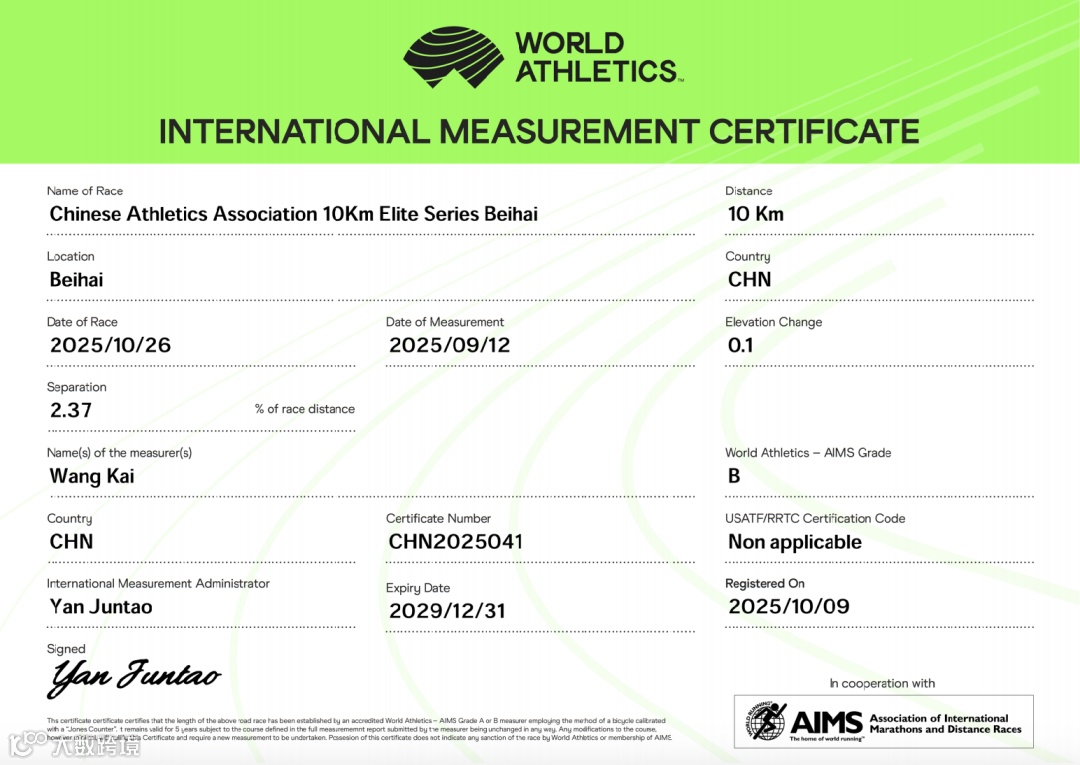Click the Distance value '10 Km'
Viewport: 1080px width, 765px height.
click(756, 214)
